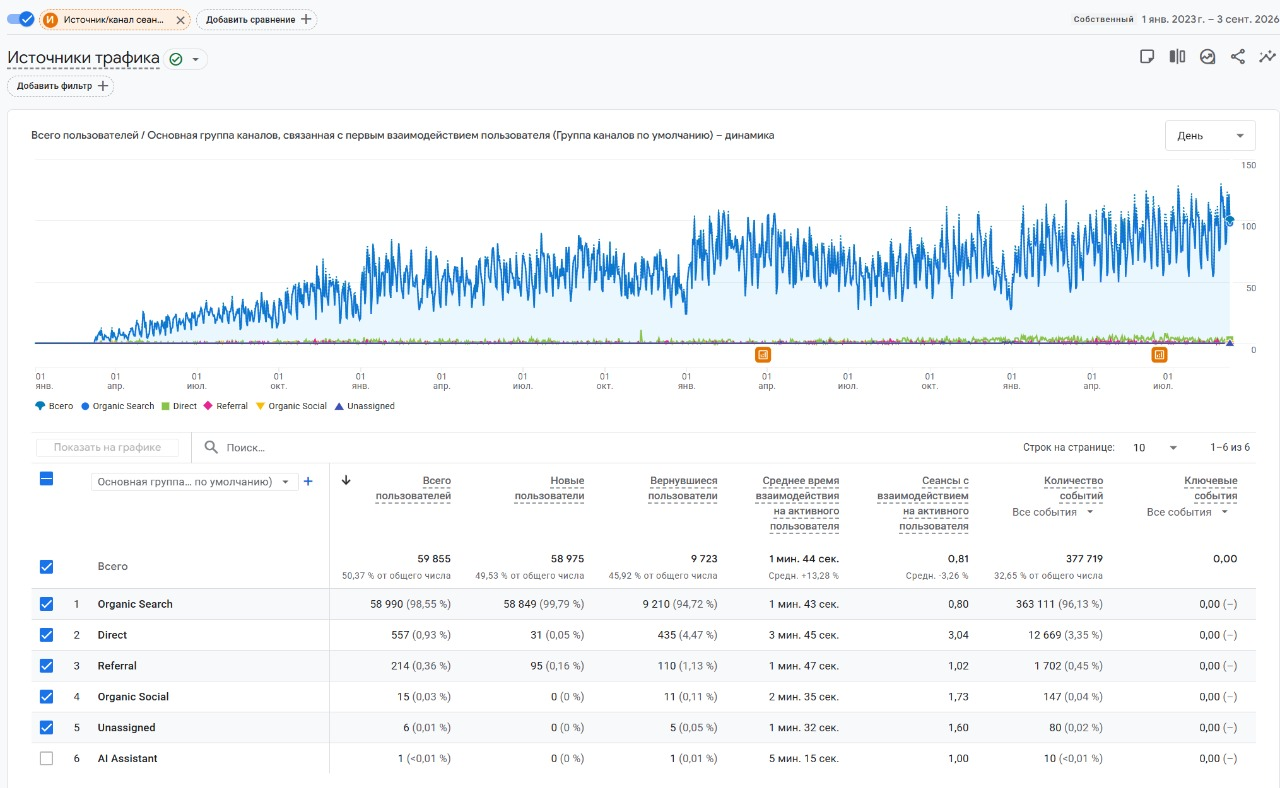Open the report chart customization icon
Viewport: 1280px width, 788px height.
1208,57
